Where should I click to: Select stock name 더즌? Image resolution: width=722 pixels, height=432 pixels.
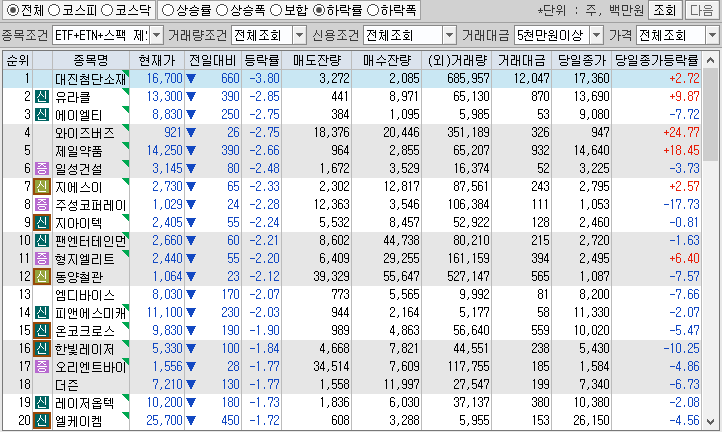click(67, 385)
